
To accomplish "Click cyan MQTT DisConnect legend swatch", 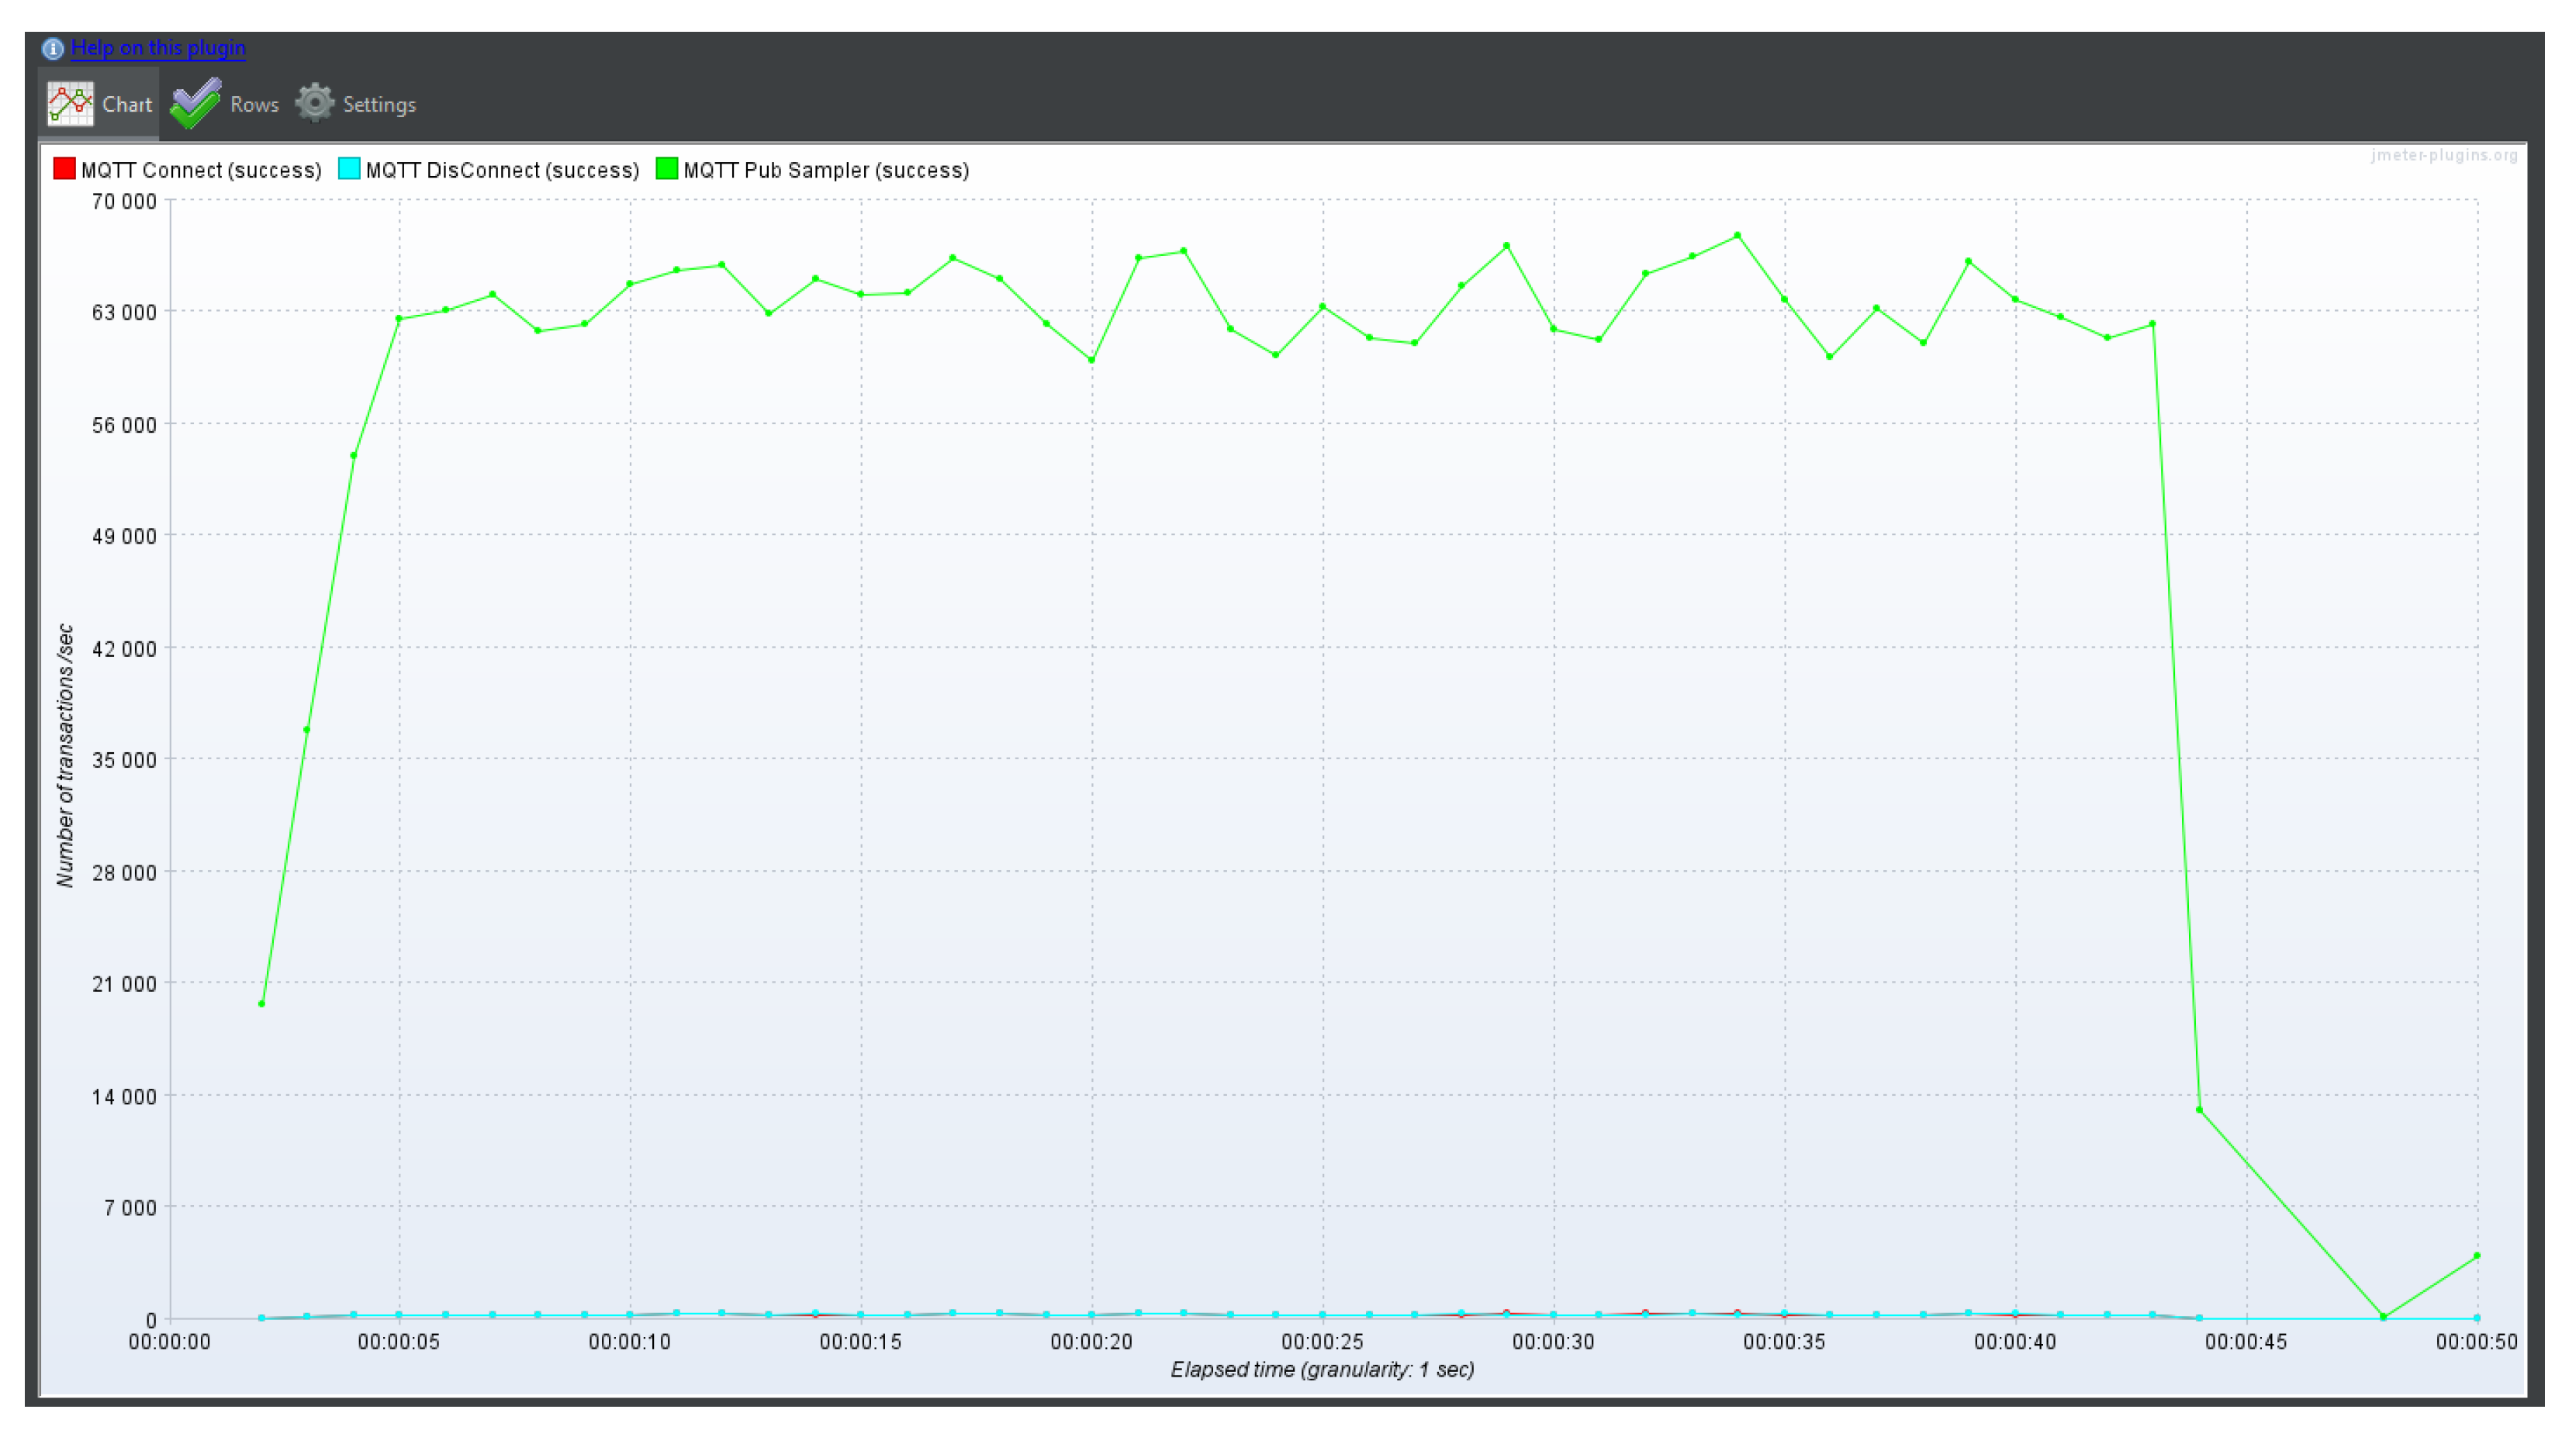I will (x=349, y=169).
